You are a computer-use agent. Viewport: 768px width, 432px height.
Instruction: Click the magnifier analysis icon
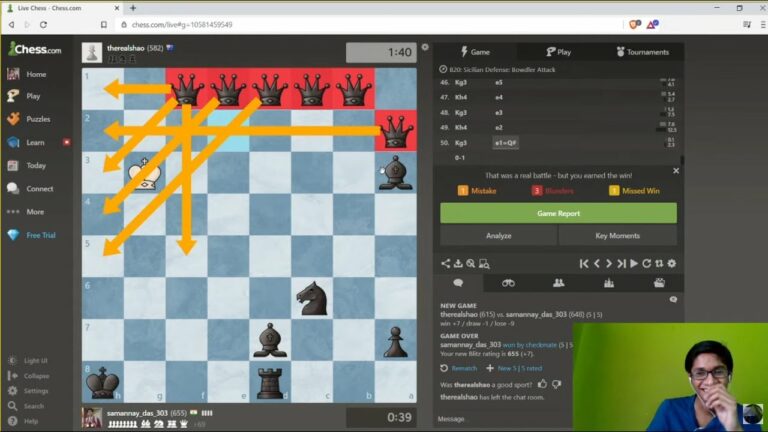471,264
